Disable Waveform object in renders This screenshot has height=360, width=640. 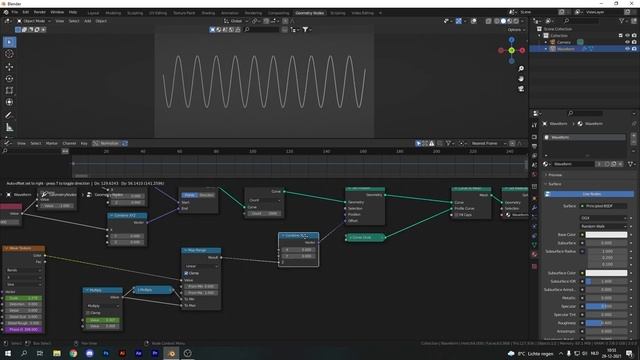634,49
